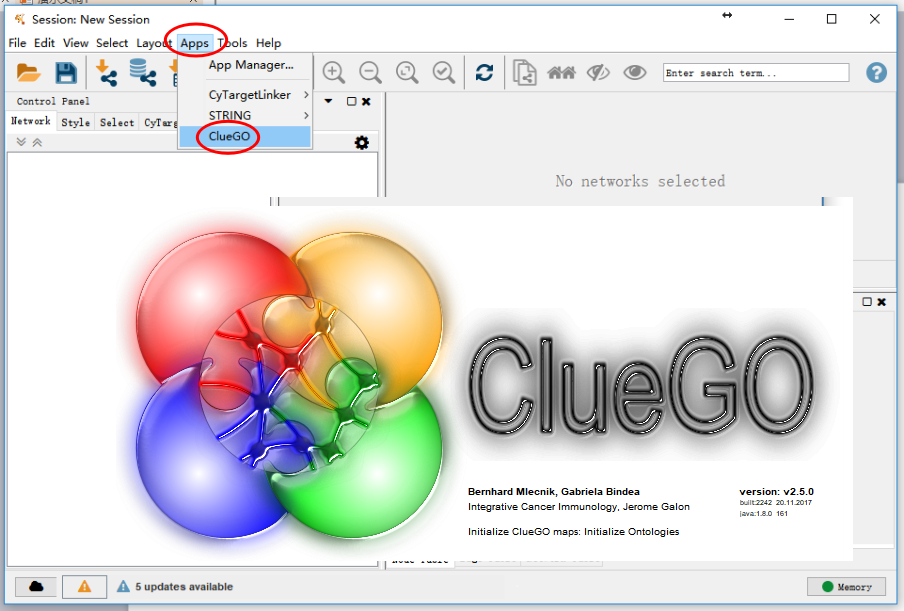
Task: Open the Apps menu
Action: (x=194, y=43)
